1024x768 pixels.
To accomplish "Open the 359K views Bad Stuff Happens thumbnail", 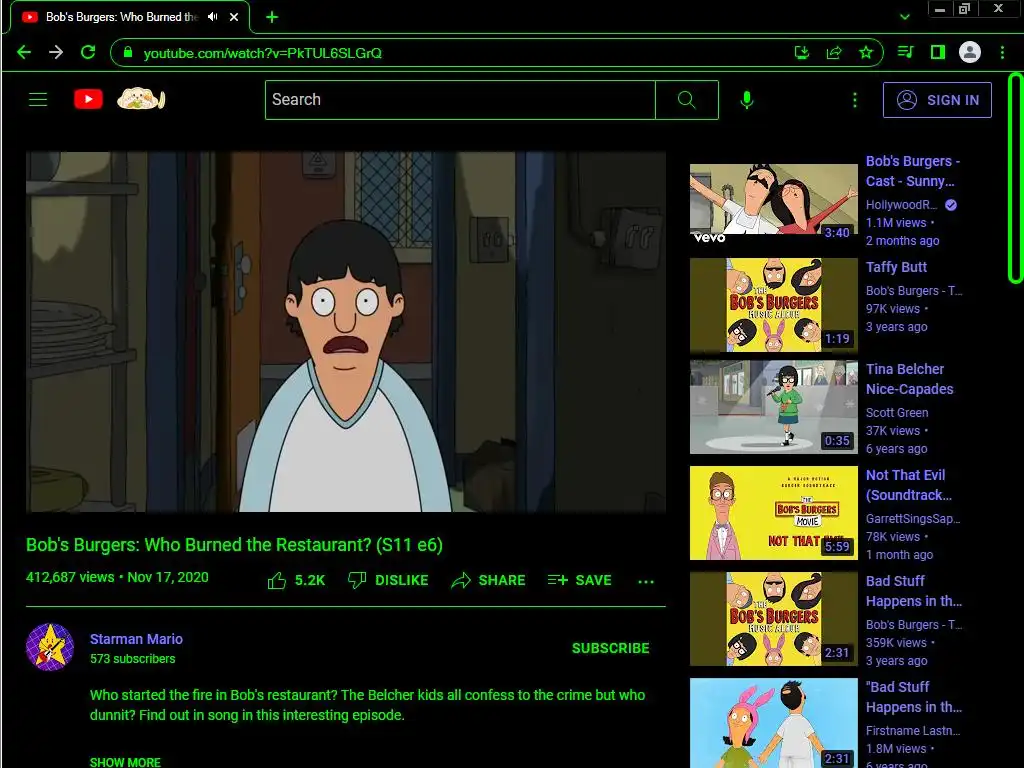I will point(774,619).
